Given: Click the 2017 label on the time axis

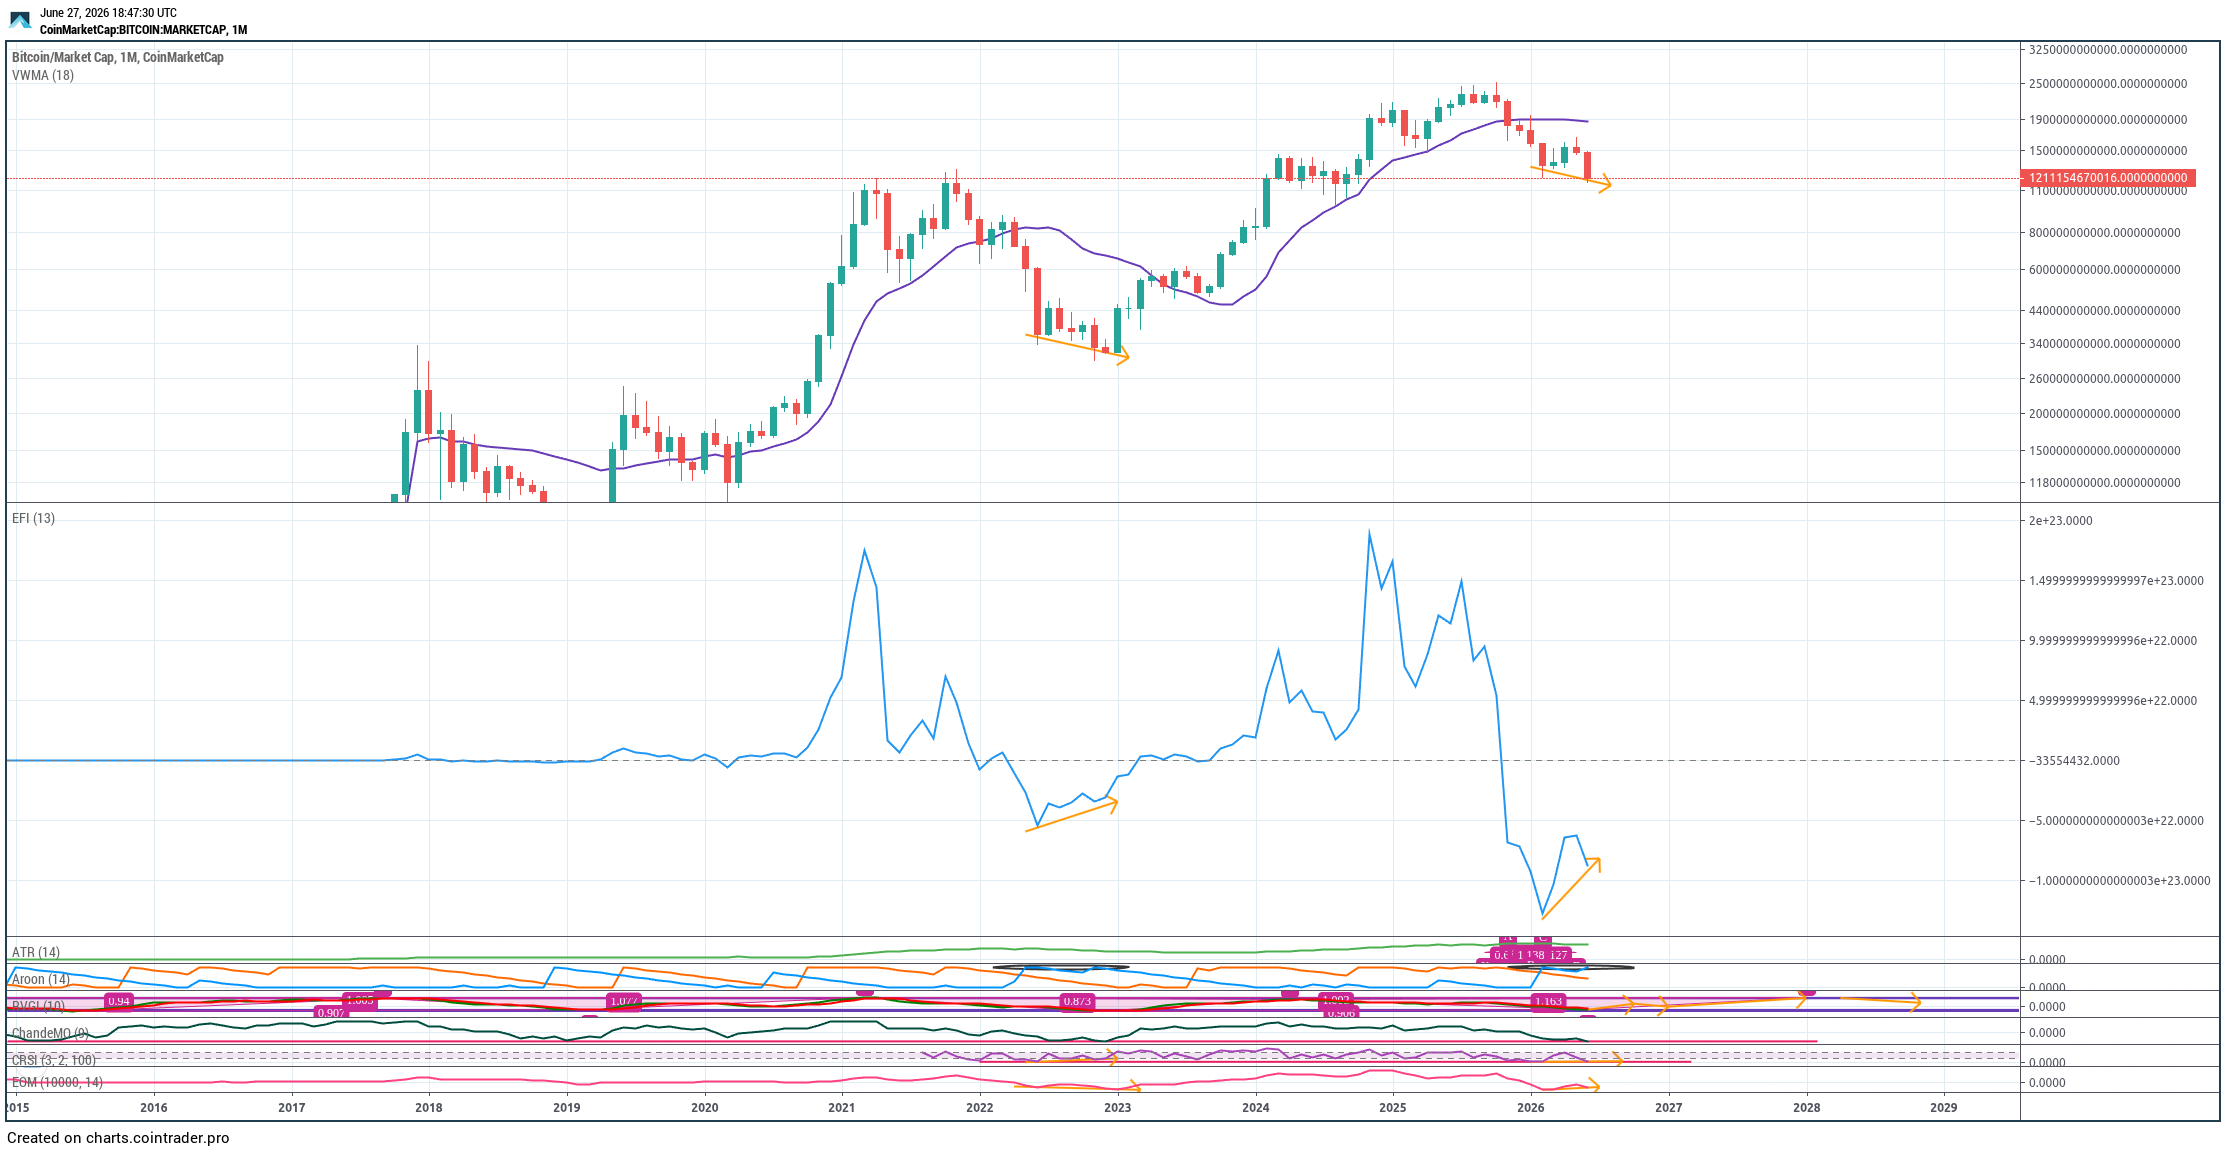Looking at the screenshot, I should point(292,1107).
